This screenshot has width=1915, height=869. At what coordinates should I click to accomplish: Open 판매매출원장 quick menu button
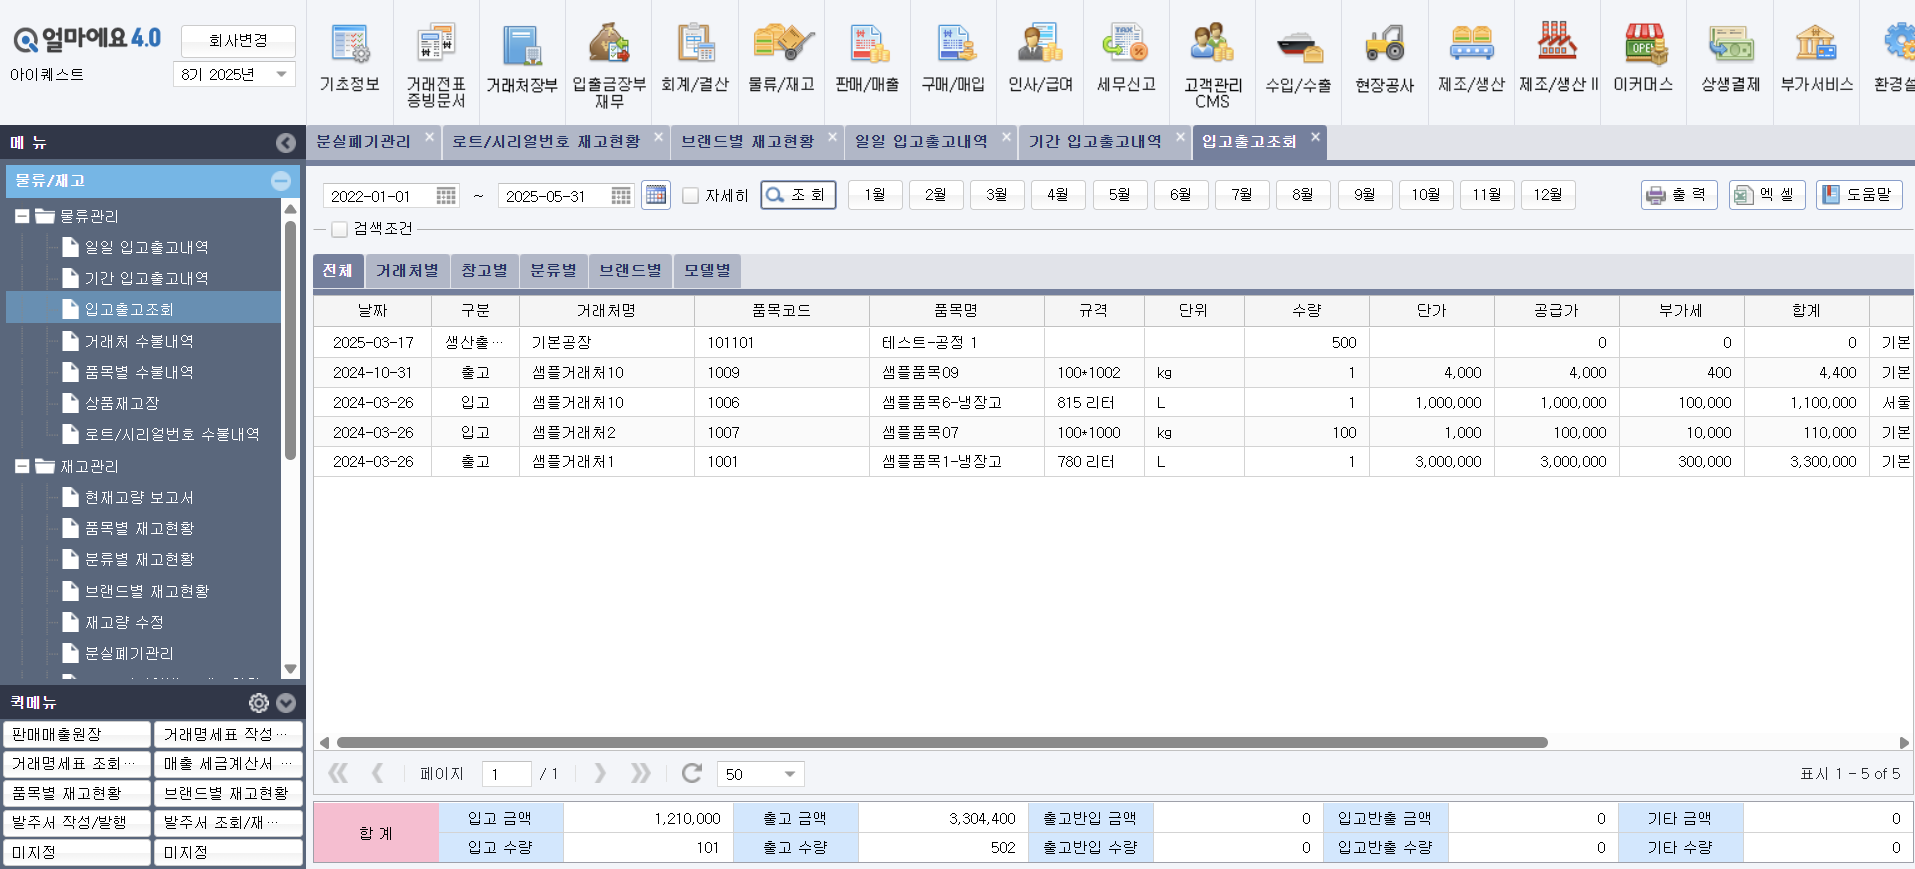coord(77,734)
